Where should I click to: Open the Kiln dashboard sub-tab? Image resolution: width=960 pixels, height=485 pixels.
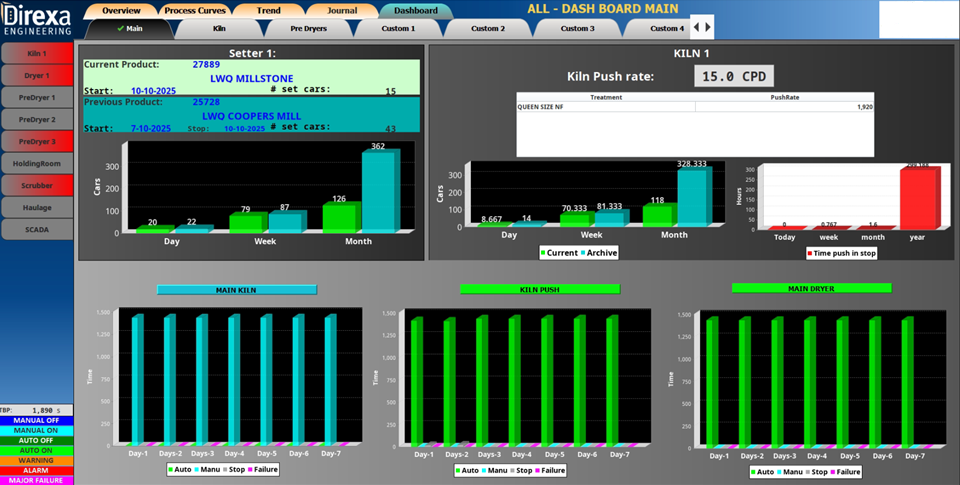point(219,28)
